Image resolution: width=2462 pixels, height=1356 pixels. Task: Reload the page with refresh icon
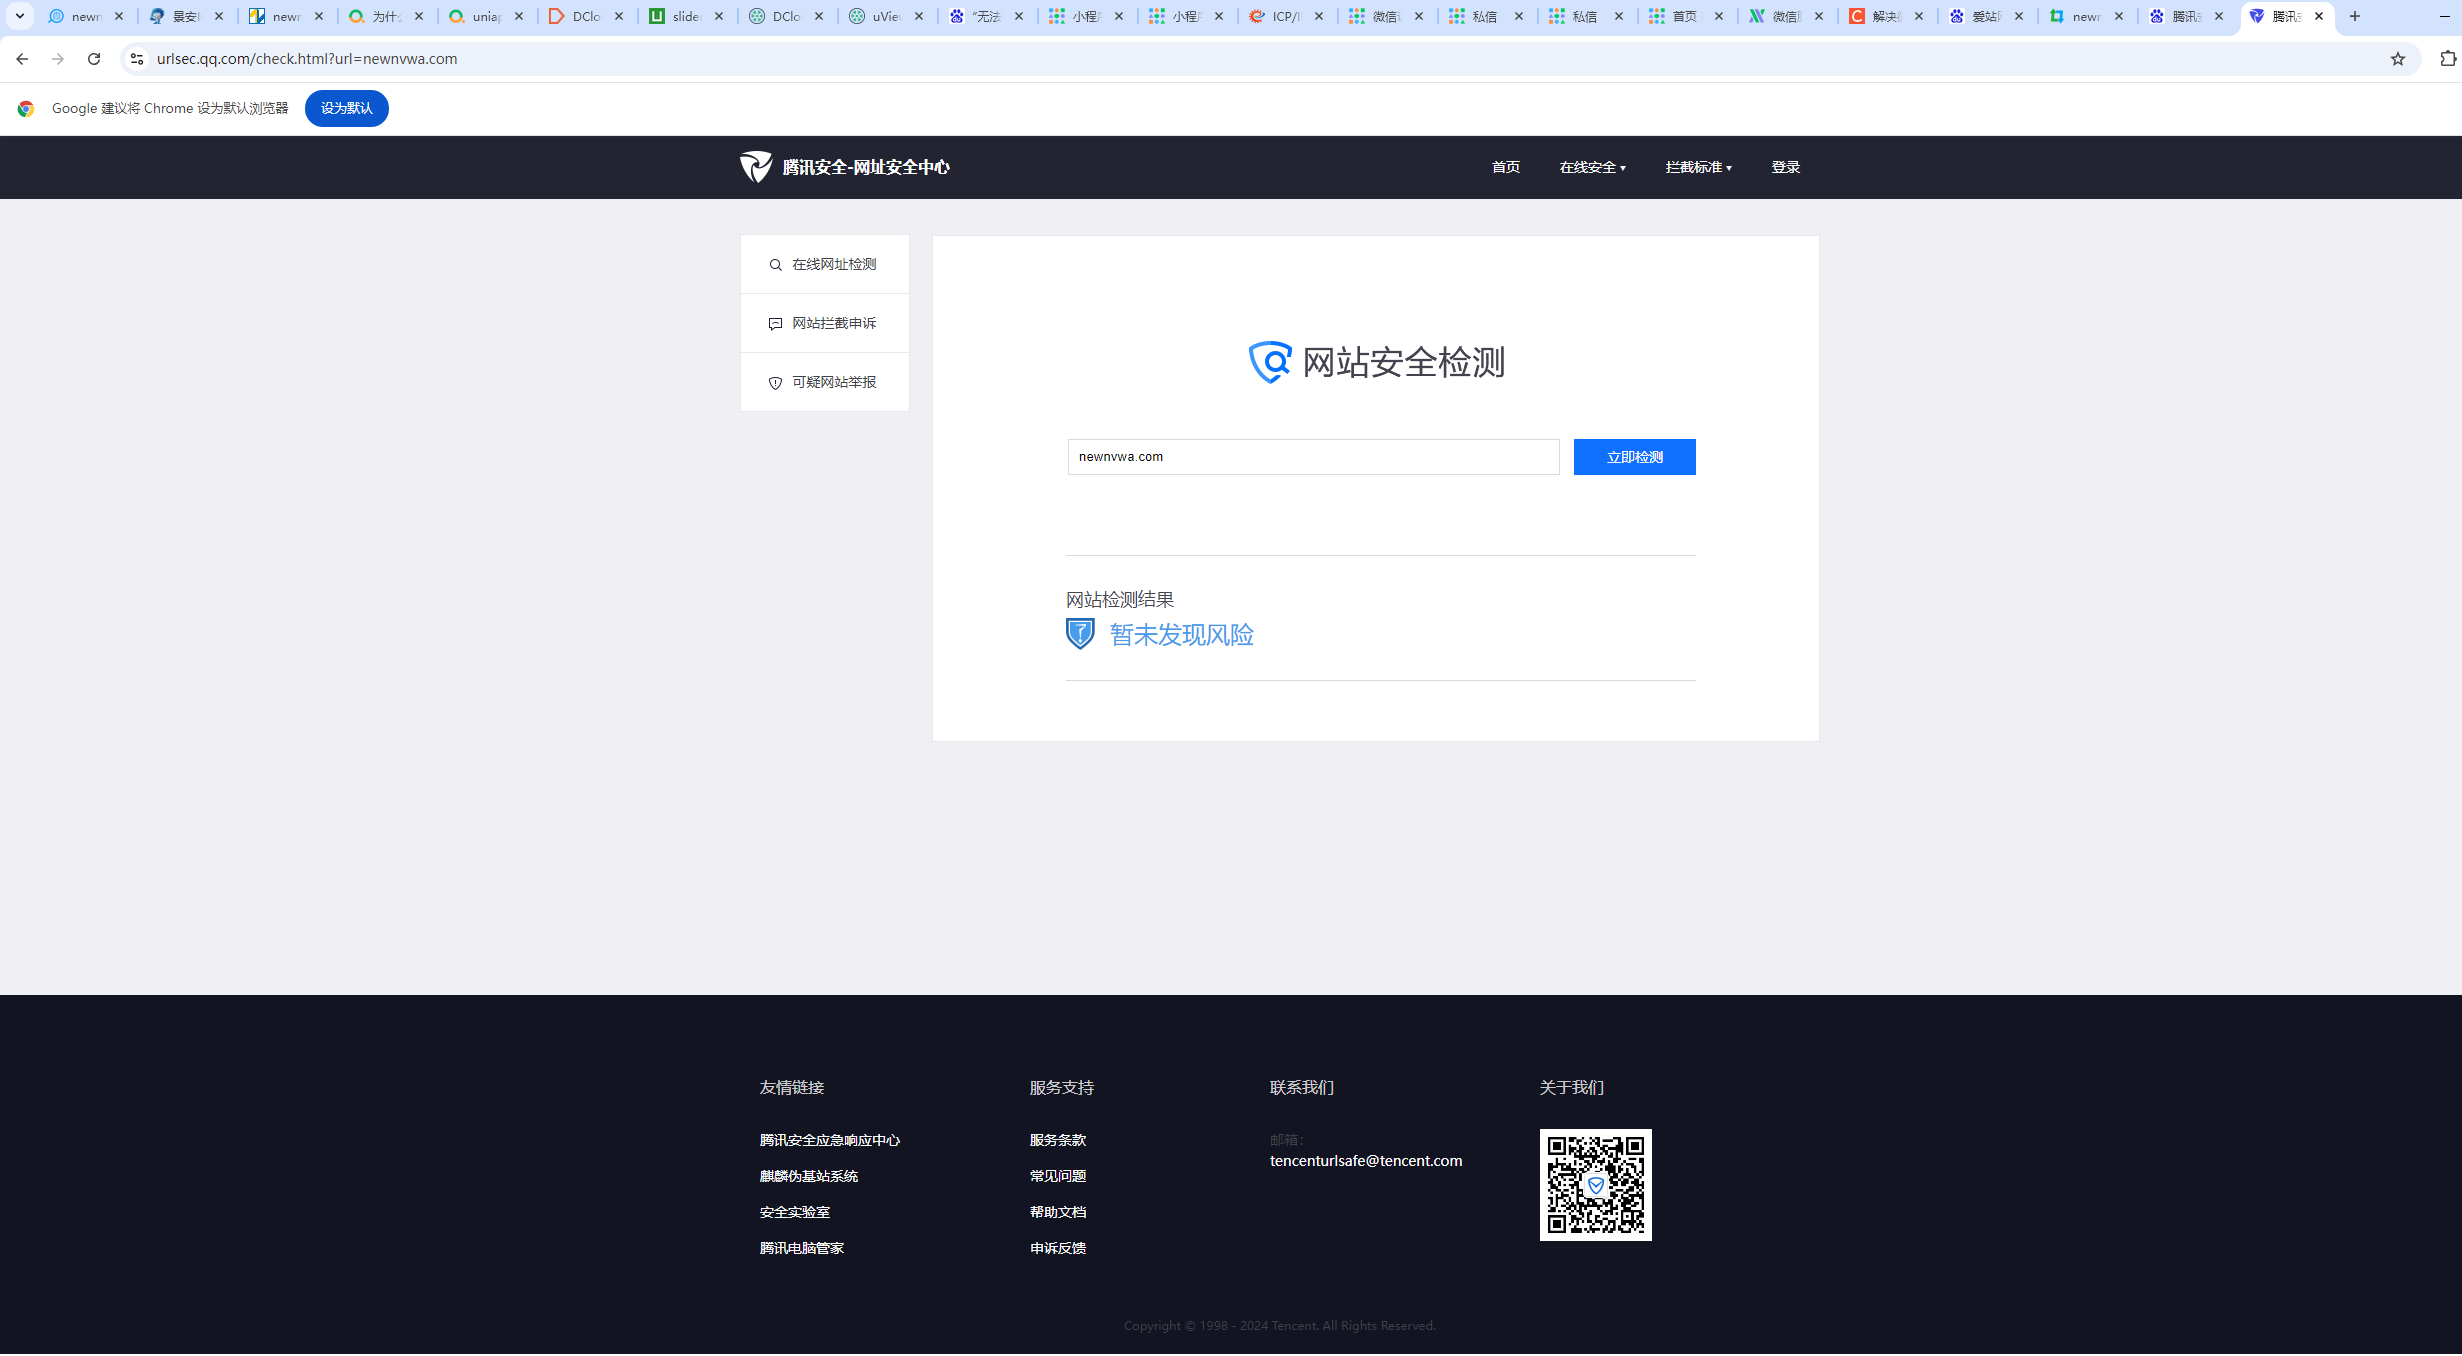point(94,59)
